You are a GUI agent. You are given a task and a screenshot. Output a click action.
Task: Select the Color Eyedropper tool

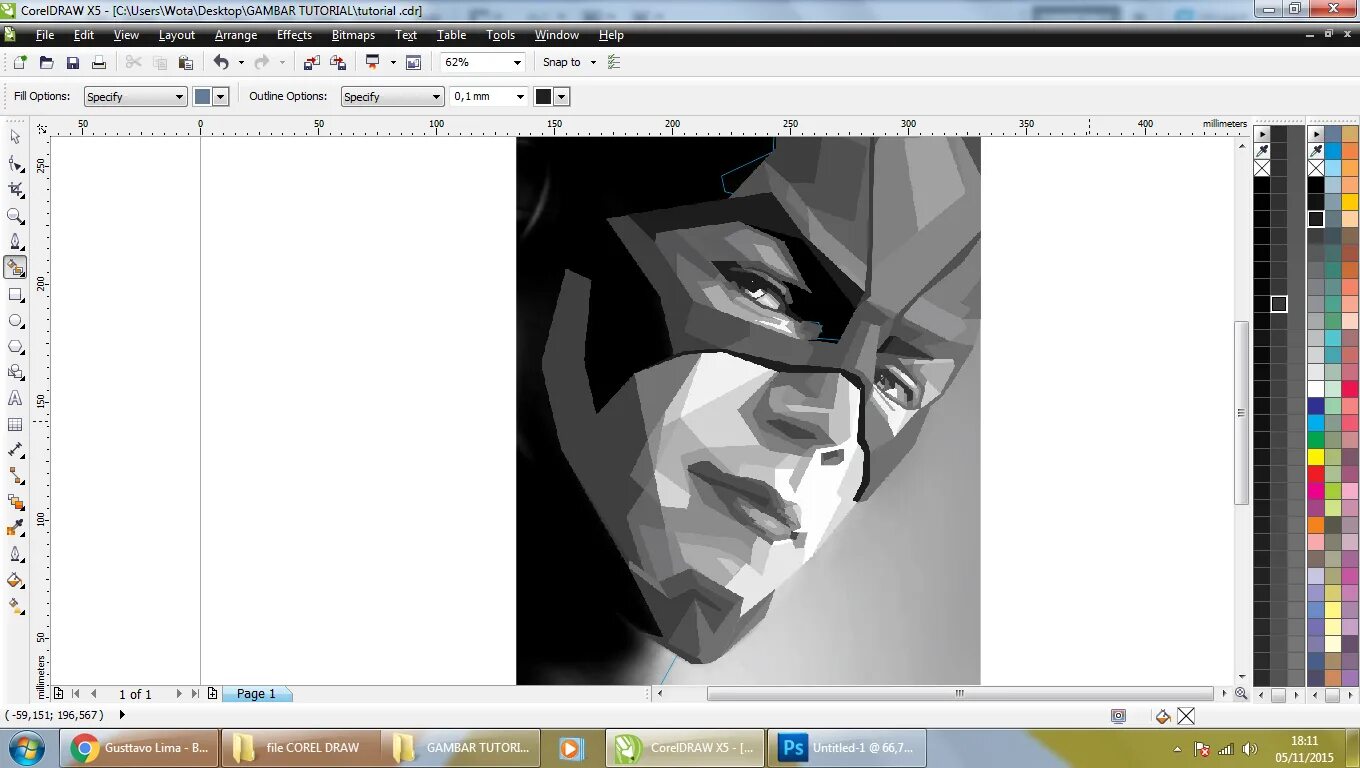coord(15,528)
